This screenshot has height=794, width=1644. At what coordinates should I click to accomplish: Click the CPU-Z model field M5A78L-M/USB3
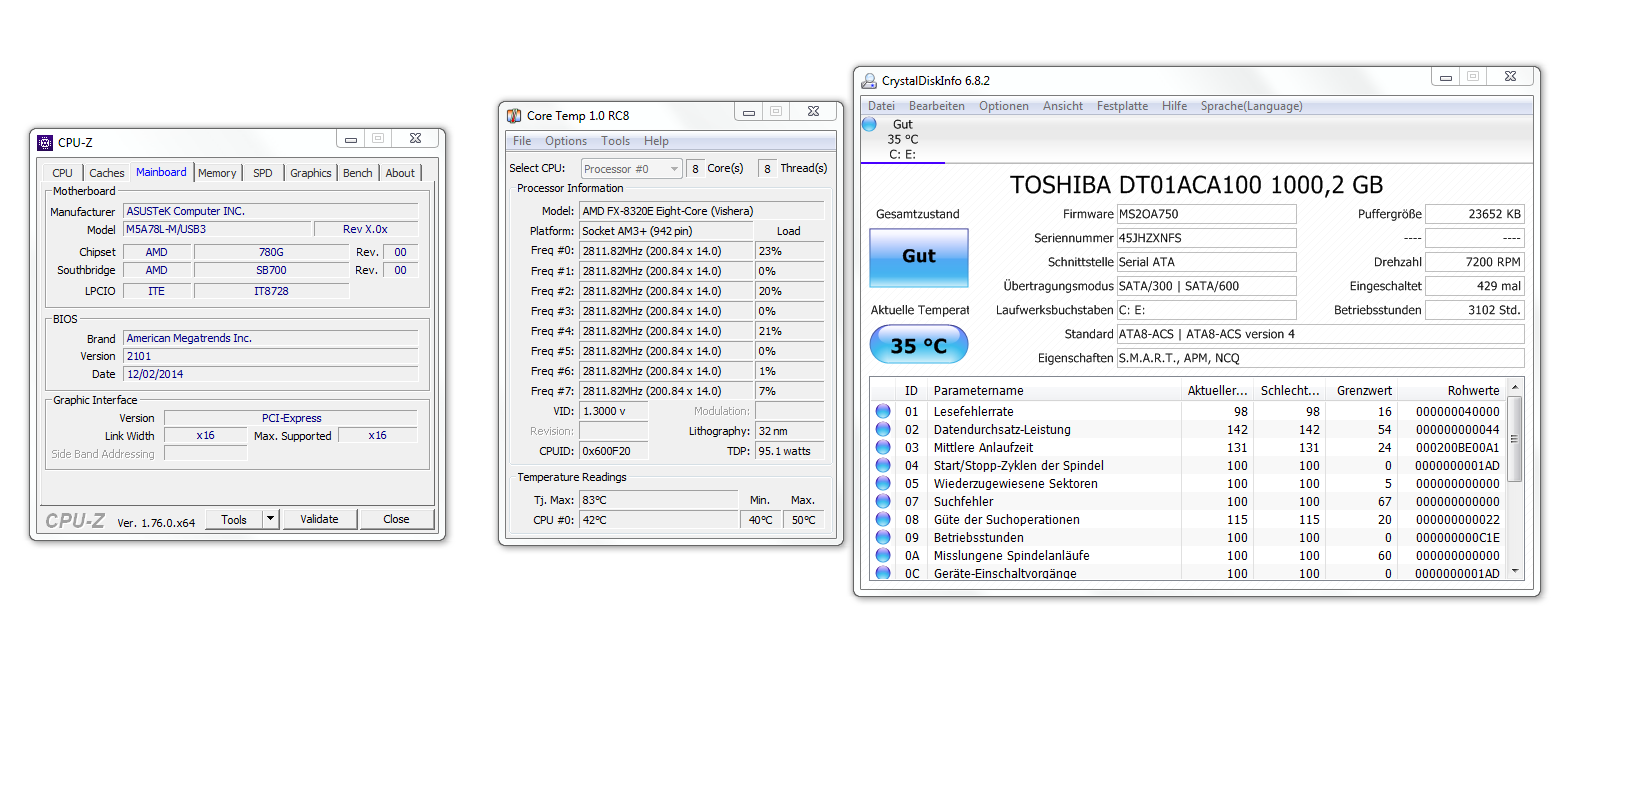click(x=216, y=230)
